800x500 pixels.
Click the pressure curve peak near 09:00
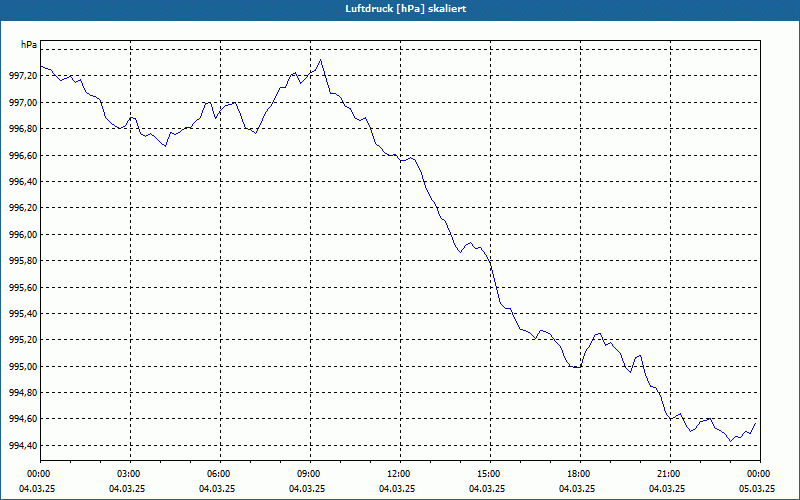[320, 60]
